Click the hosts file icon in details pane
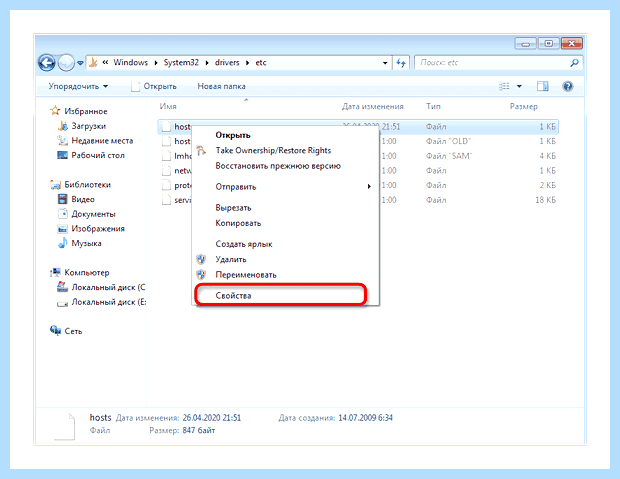 (x=64, y=426)
